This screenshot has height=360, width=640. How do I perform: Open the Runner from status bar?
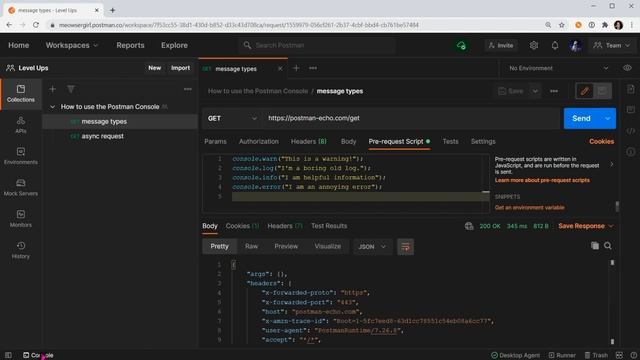coord(562,355)
